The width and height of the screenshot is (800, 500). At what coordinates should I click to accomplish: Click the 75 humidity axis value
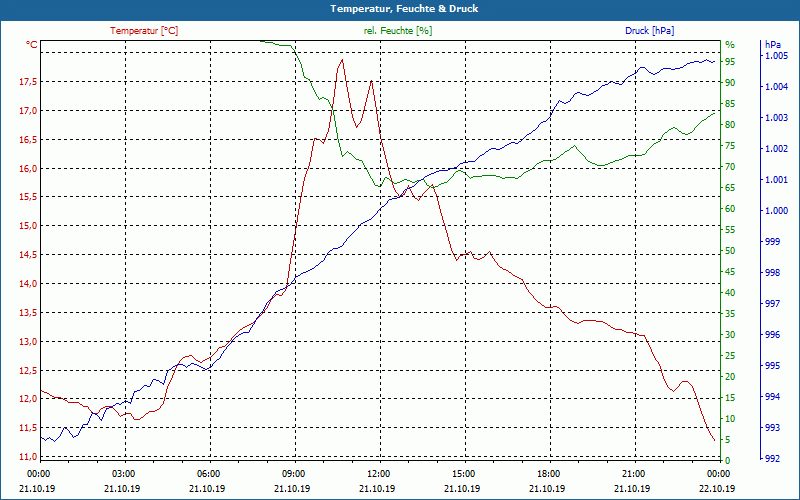tap(730, 146)
